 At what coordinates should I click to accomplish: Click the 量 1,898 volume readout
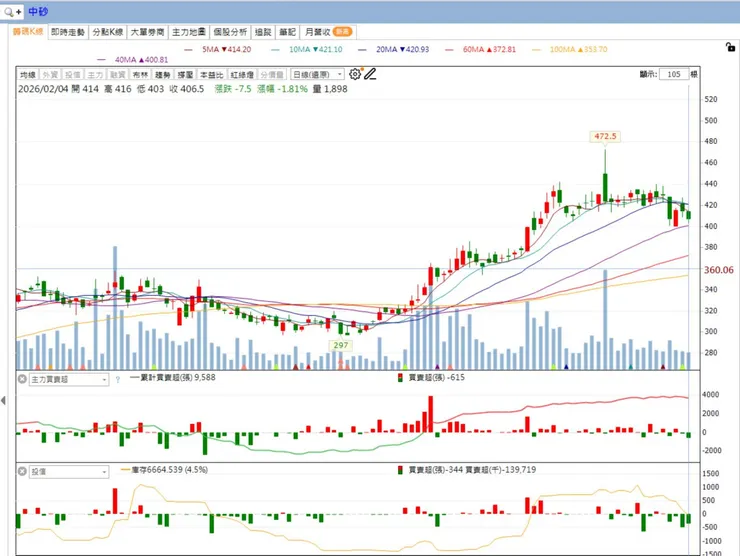pyautogui.click(x=330, y=89)
